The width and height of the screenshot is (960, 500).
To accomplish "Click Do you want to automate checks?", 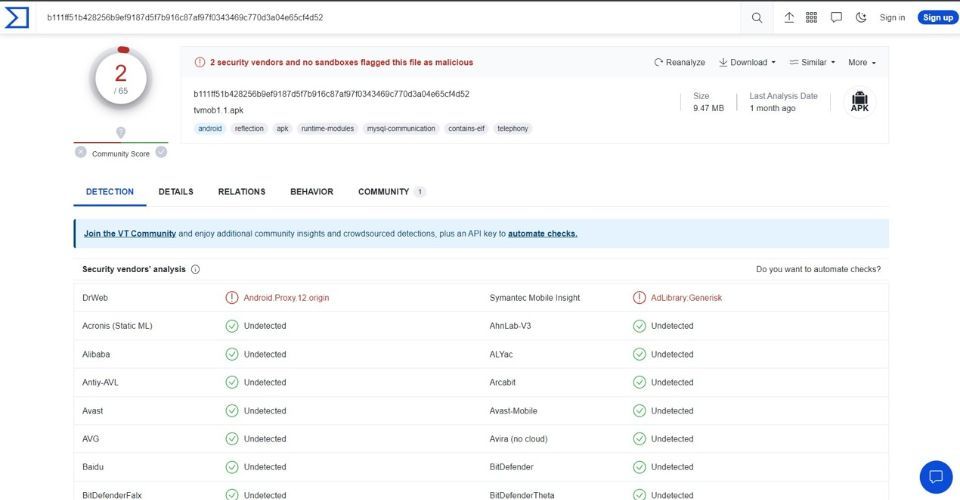I will tap(818, 269).
